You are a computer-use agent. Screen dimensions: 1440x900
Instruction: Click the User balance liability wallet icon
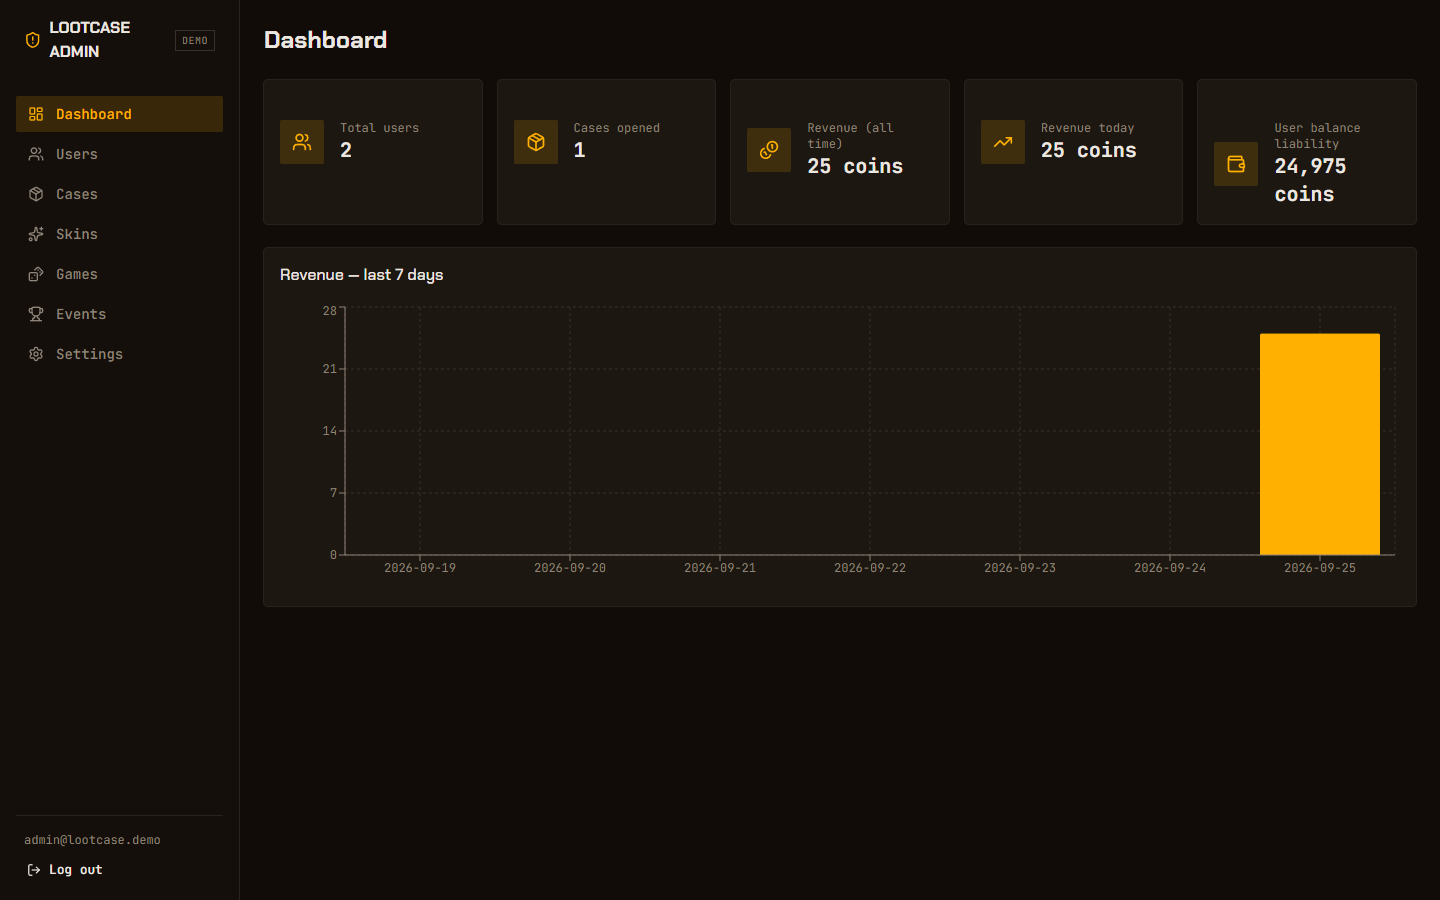[x=1236, y=164]
